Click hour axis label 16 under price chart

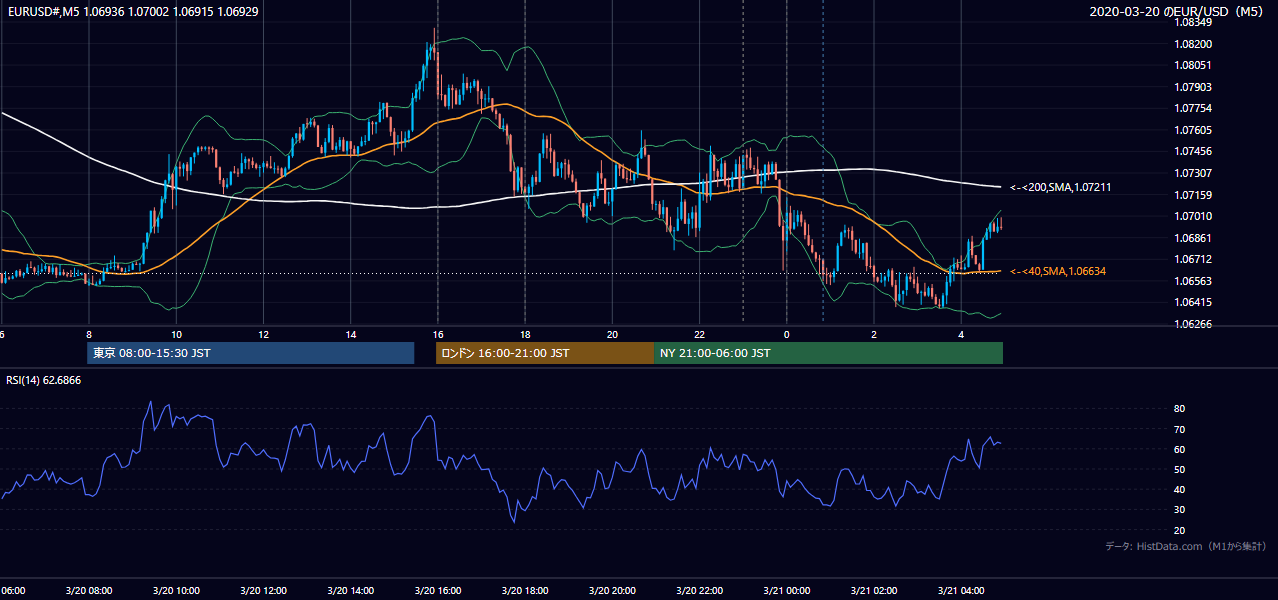(438, 334)
